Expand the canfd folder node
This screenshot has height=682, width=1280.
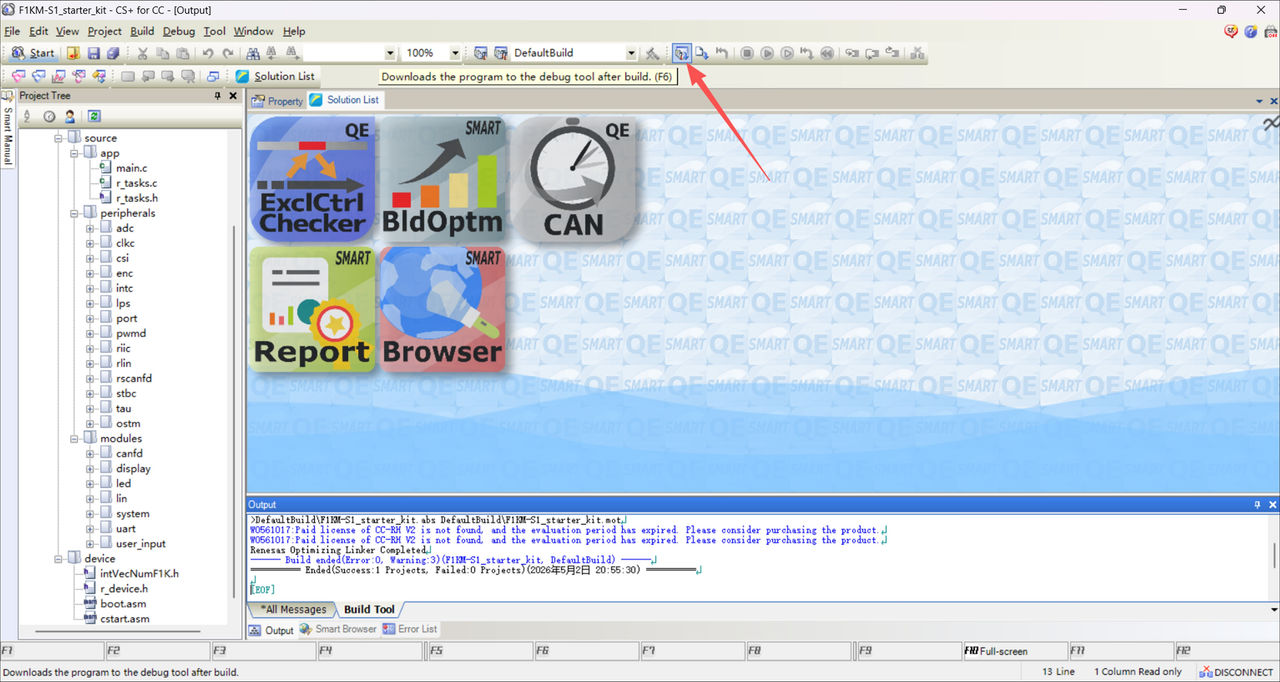tap(90, 453)
